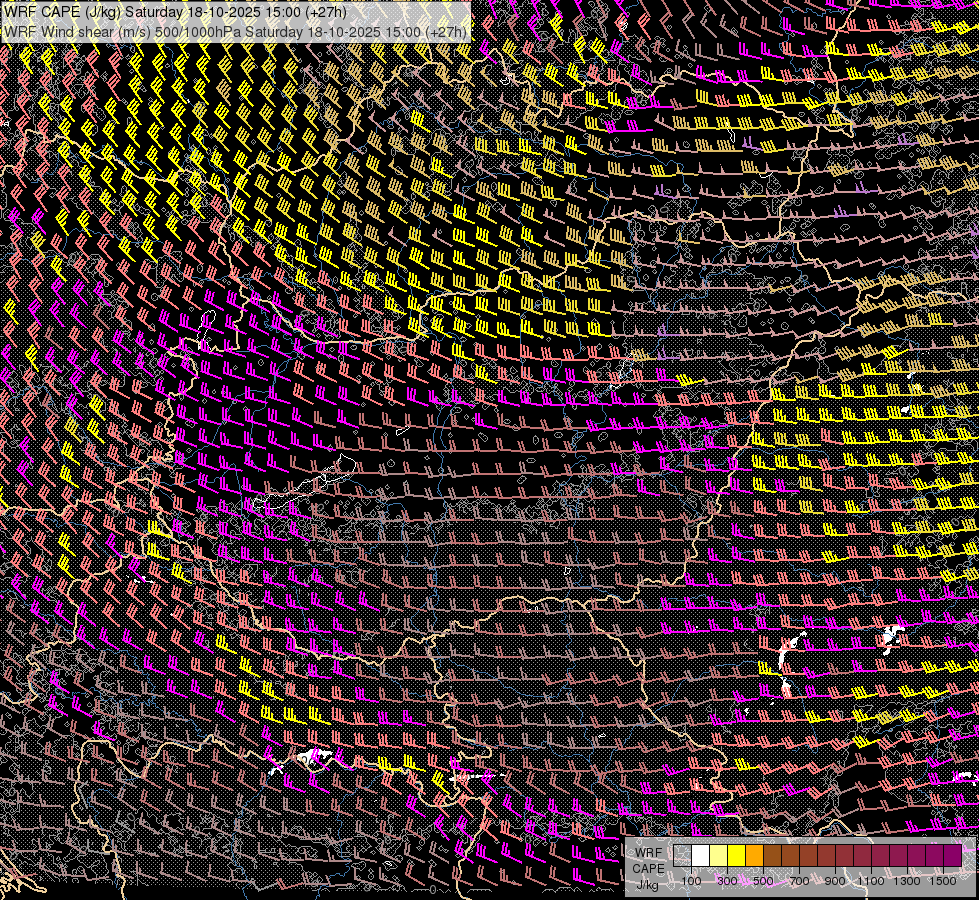Click the CAPE text inside the legend box
979x900 pixels.
648,868
